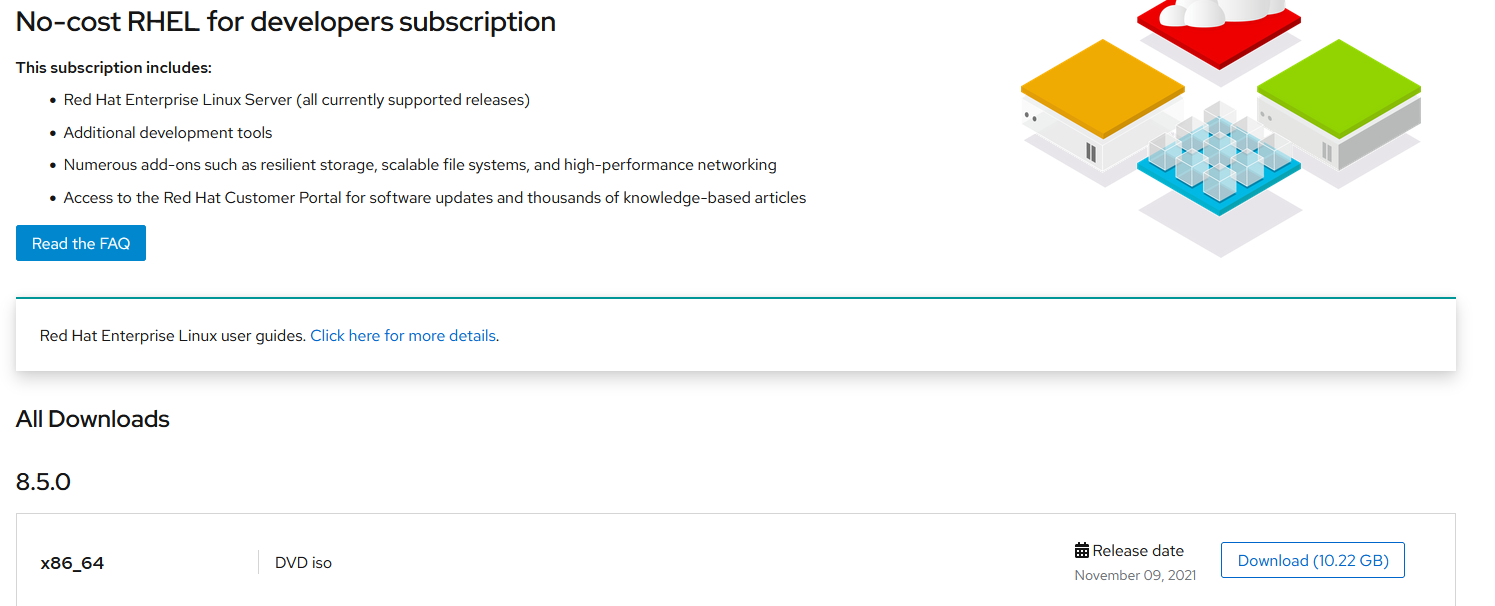Click the x86_64 architecture label
Viewport: 1495px width, 606px height.
pos(72,563)
